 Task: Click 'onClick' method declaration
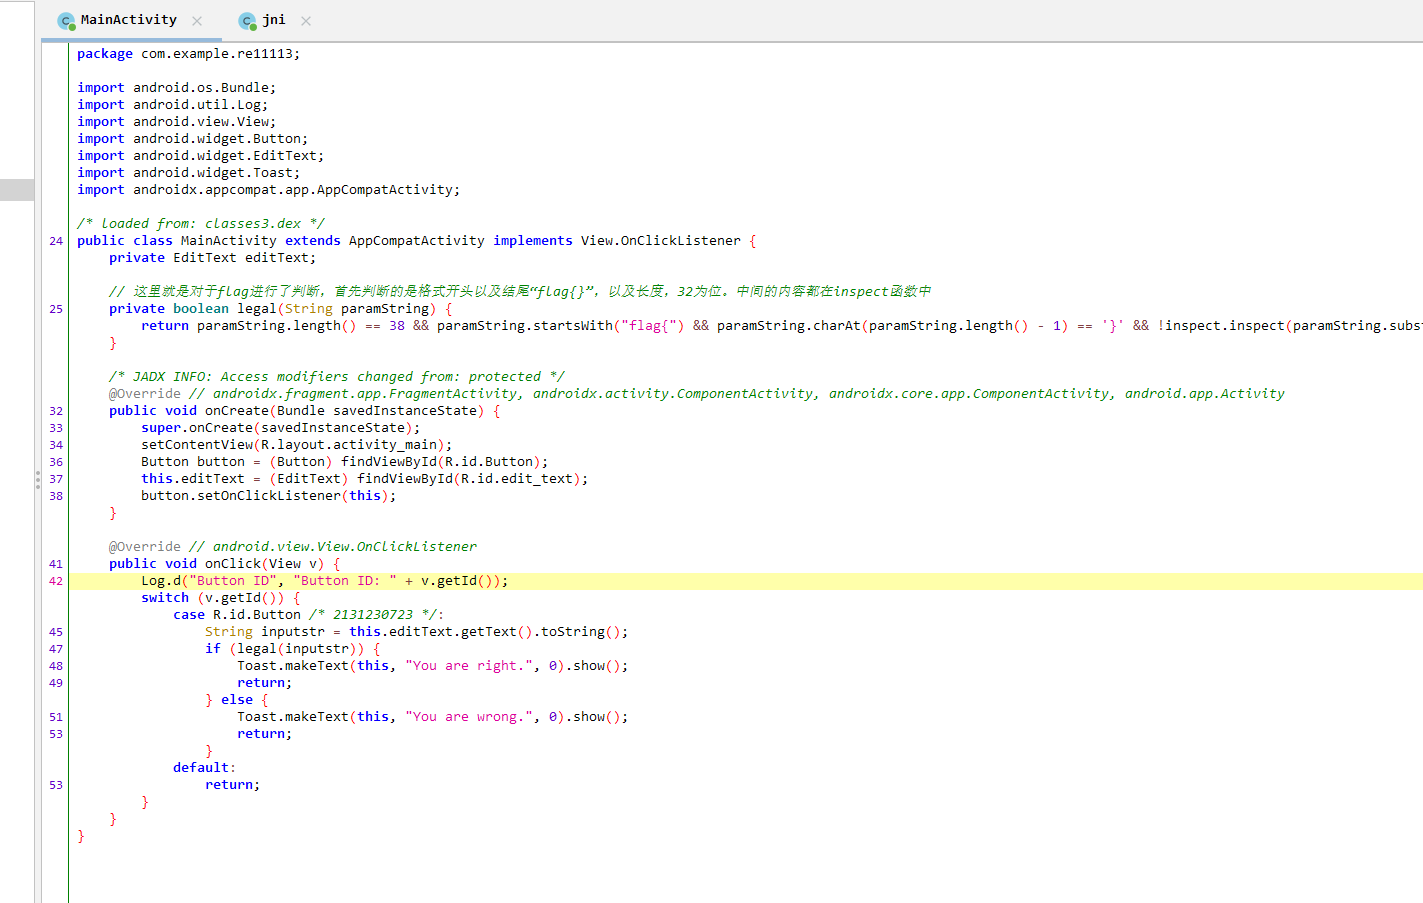tap(232, 564)
